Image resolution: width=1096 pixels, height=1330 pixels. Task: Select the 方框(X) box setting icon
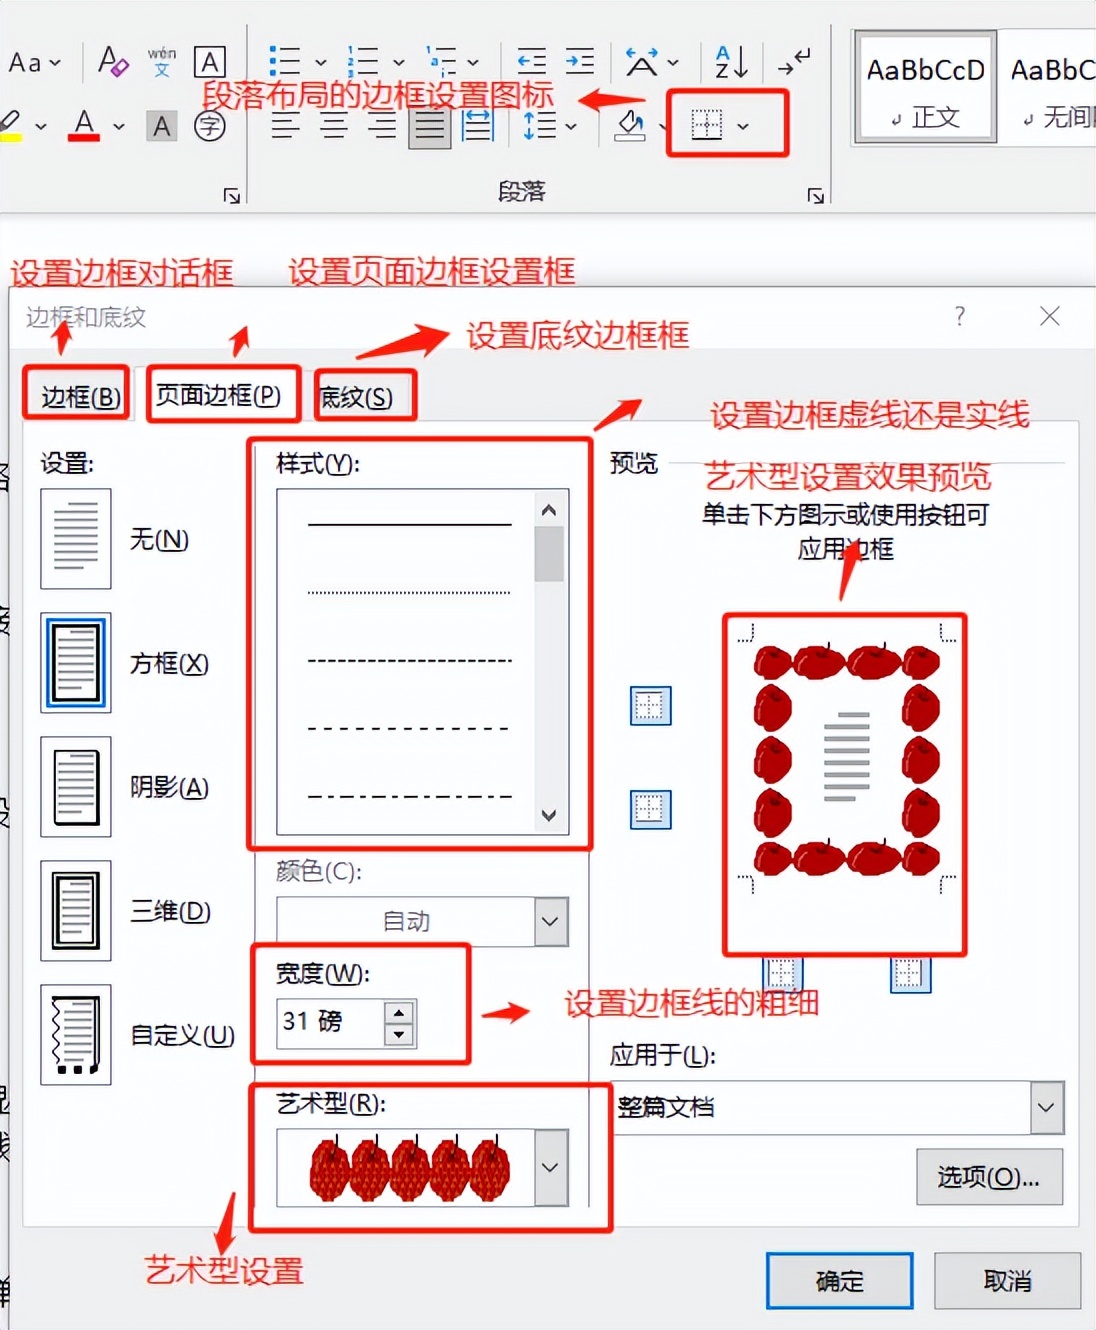[76, 663]
